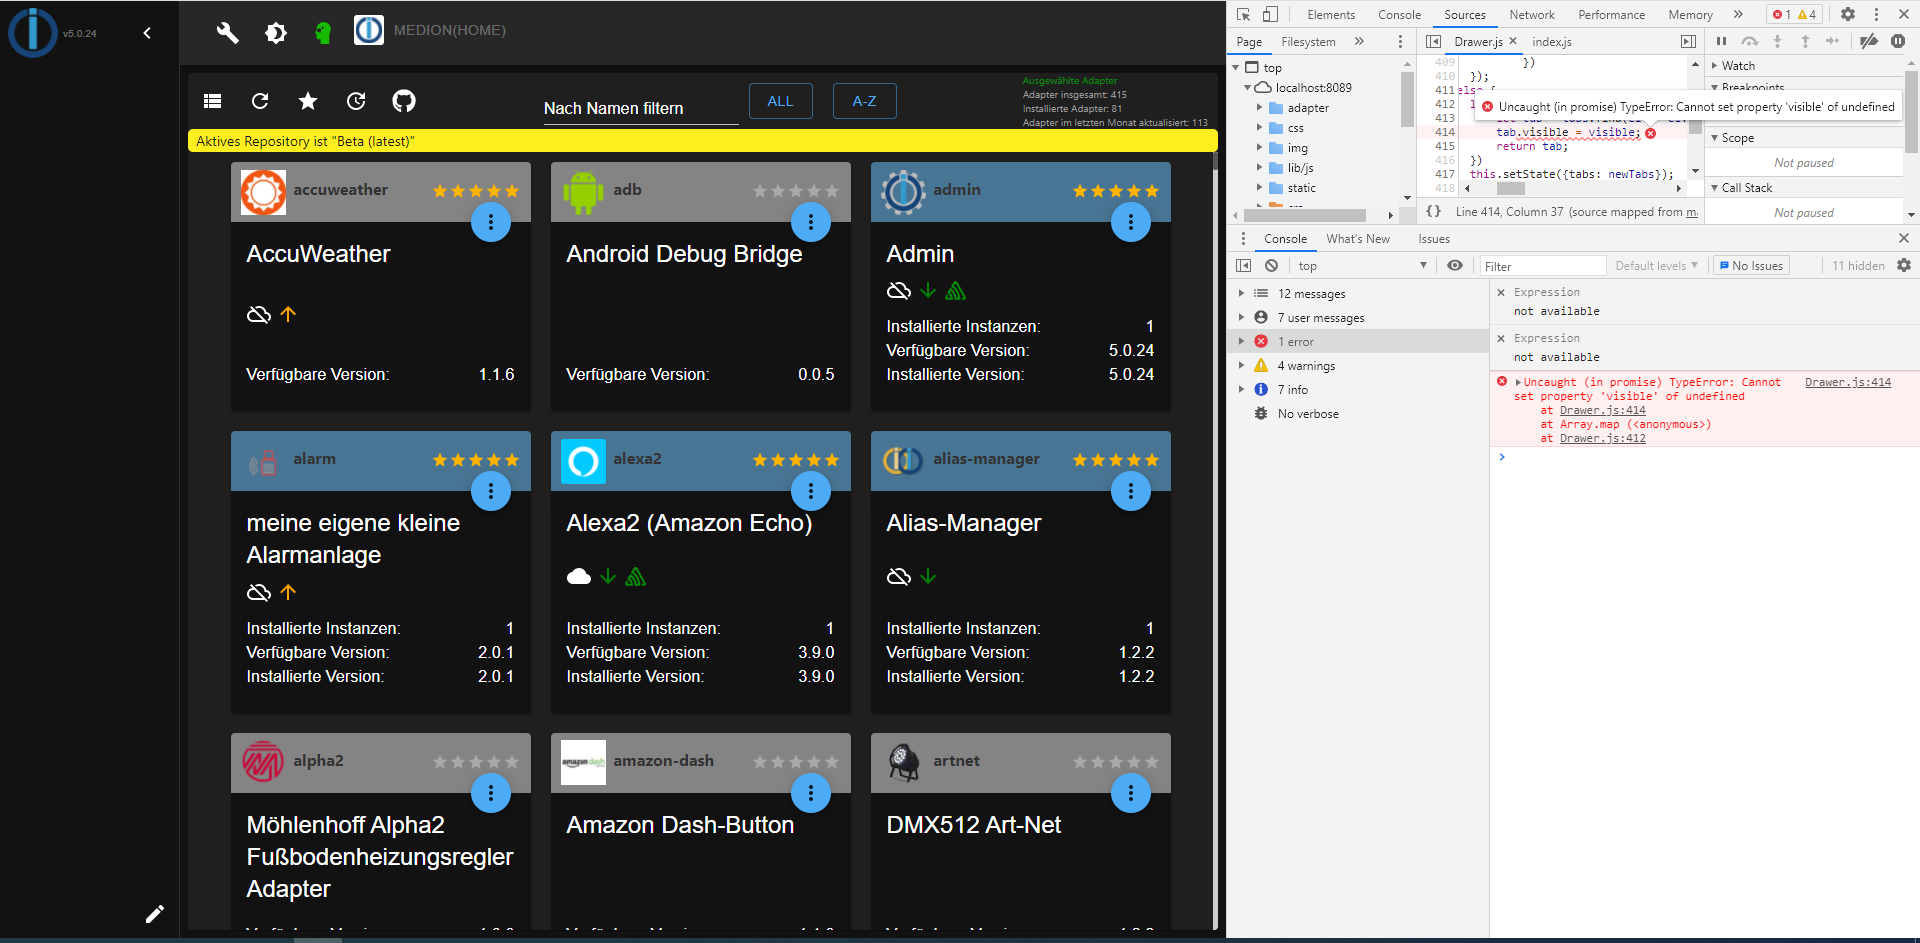
Task: Open the What's New drawer tab
Action: 1358,238
